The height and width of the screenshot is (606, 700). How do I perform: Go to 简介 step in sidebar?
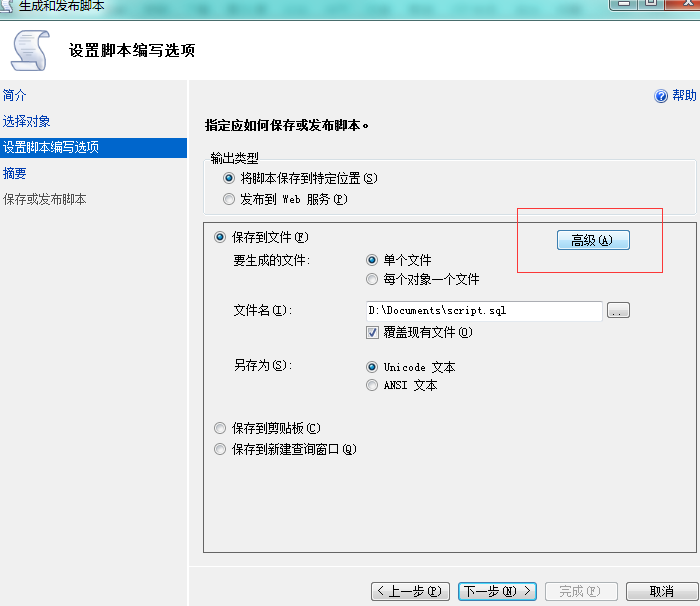[x=15, y=95]
